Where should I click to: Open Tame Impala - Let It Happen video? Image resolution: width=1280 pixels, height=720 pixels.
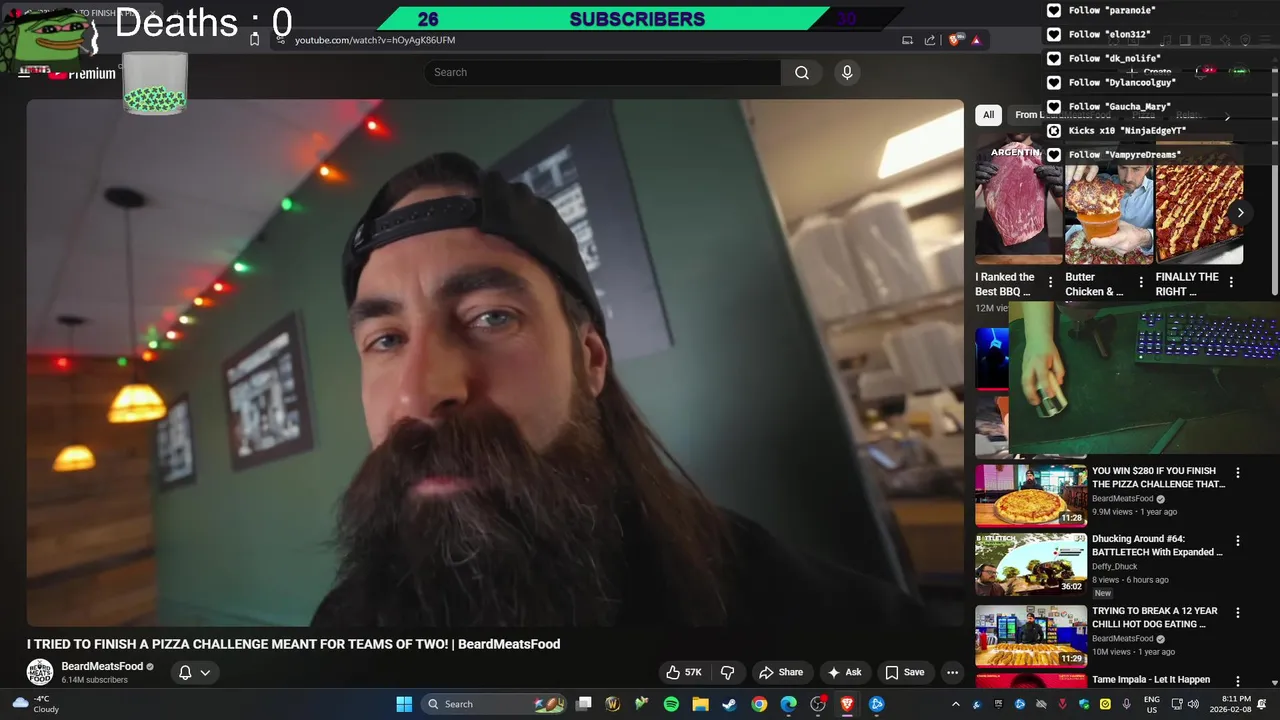click(x=1151, y=679)
